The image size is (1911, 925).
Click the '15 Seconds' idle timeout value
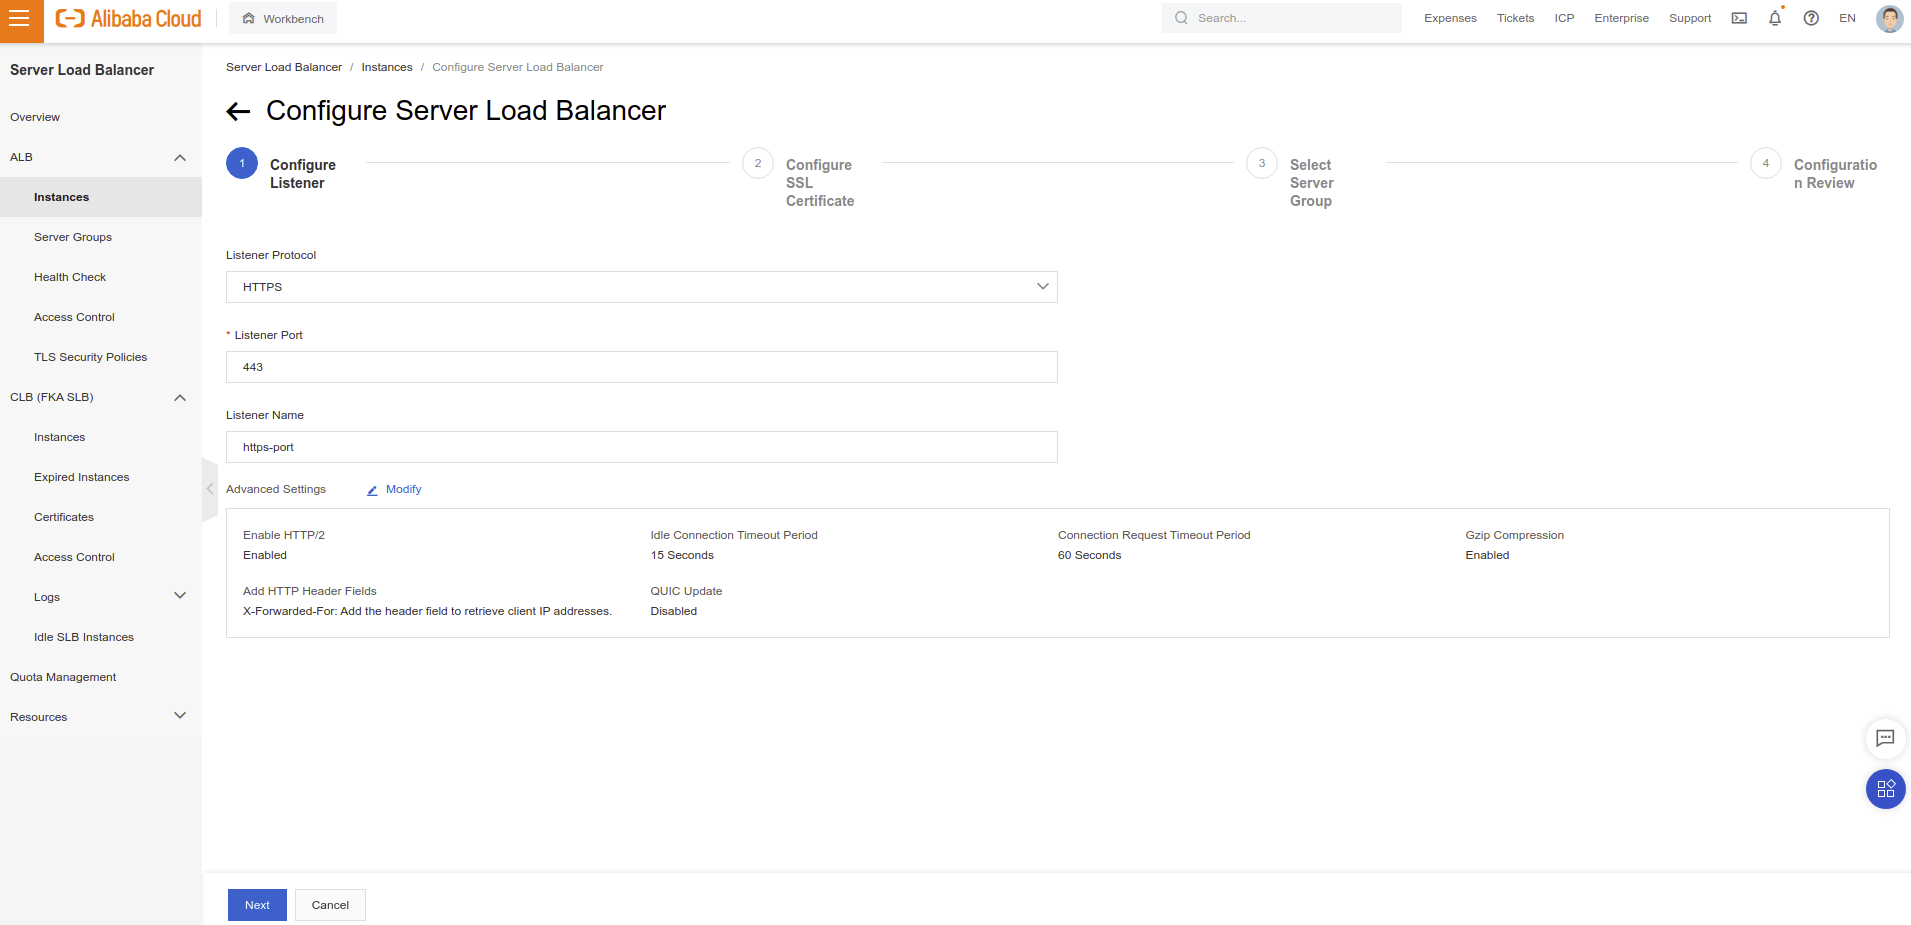tap(682, 555)
